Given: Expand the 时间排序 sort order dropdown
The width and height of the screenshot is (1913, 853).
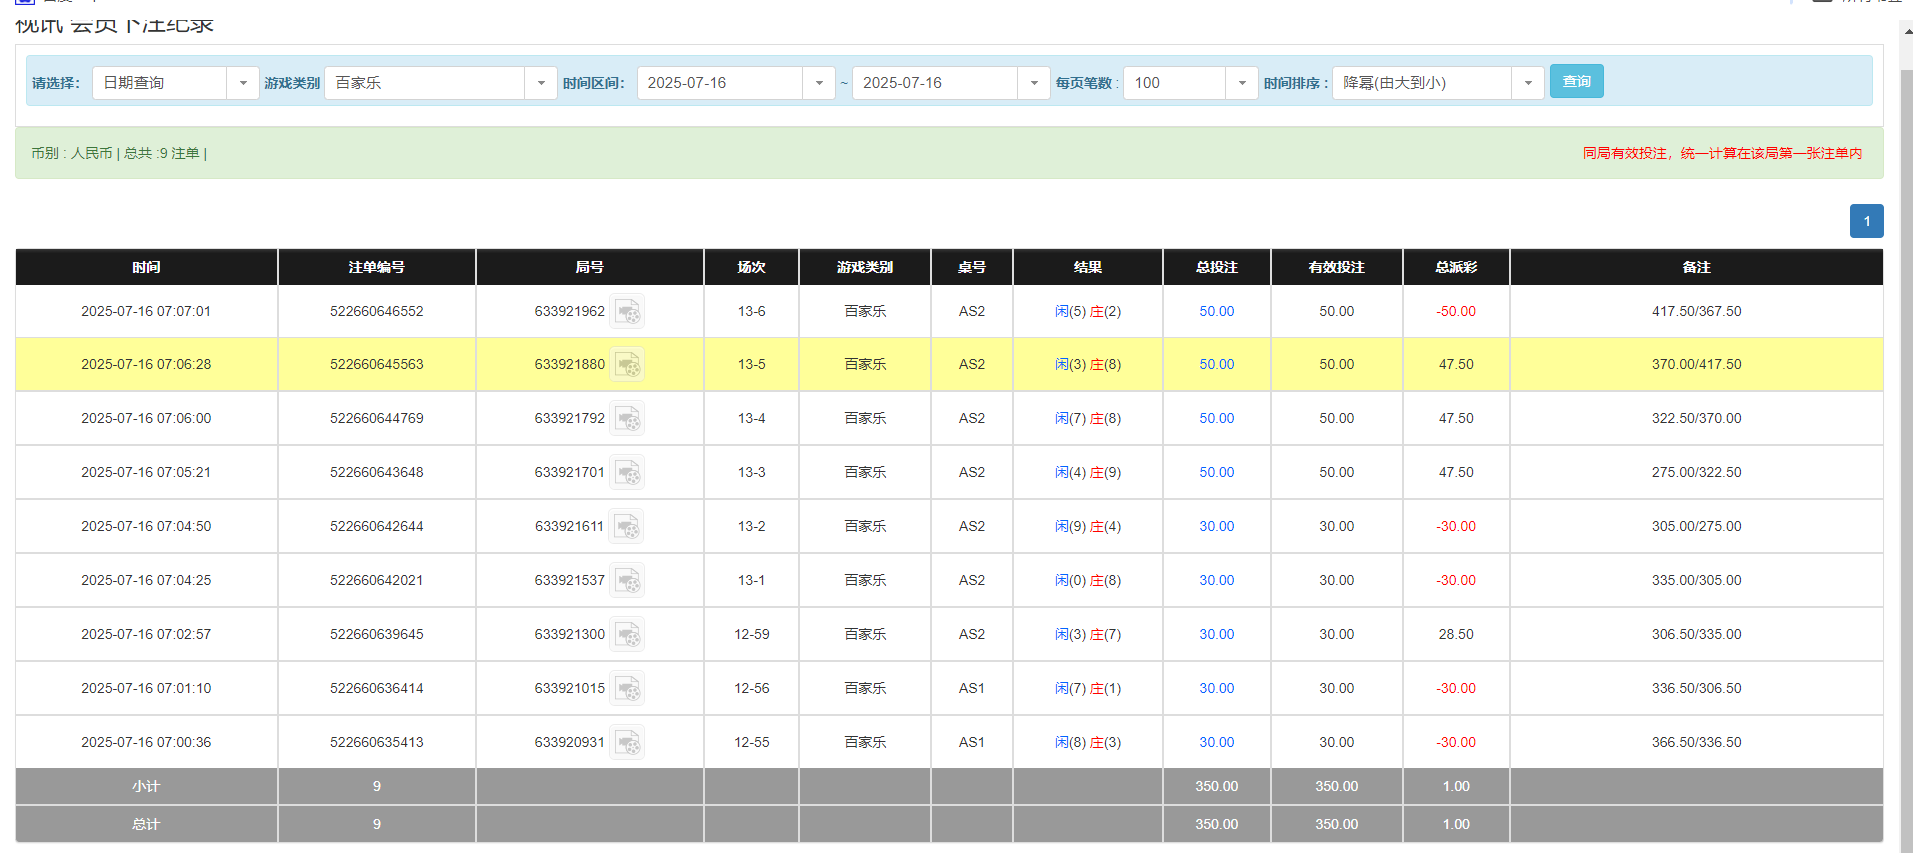Looking at the screenshot, I should pyautogui.click(x=1527, y=83).
